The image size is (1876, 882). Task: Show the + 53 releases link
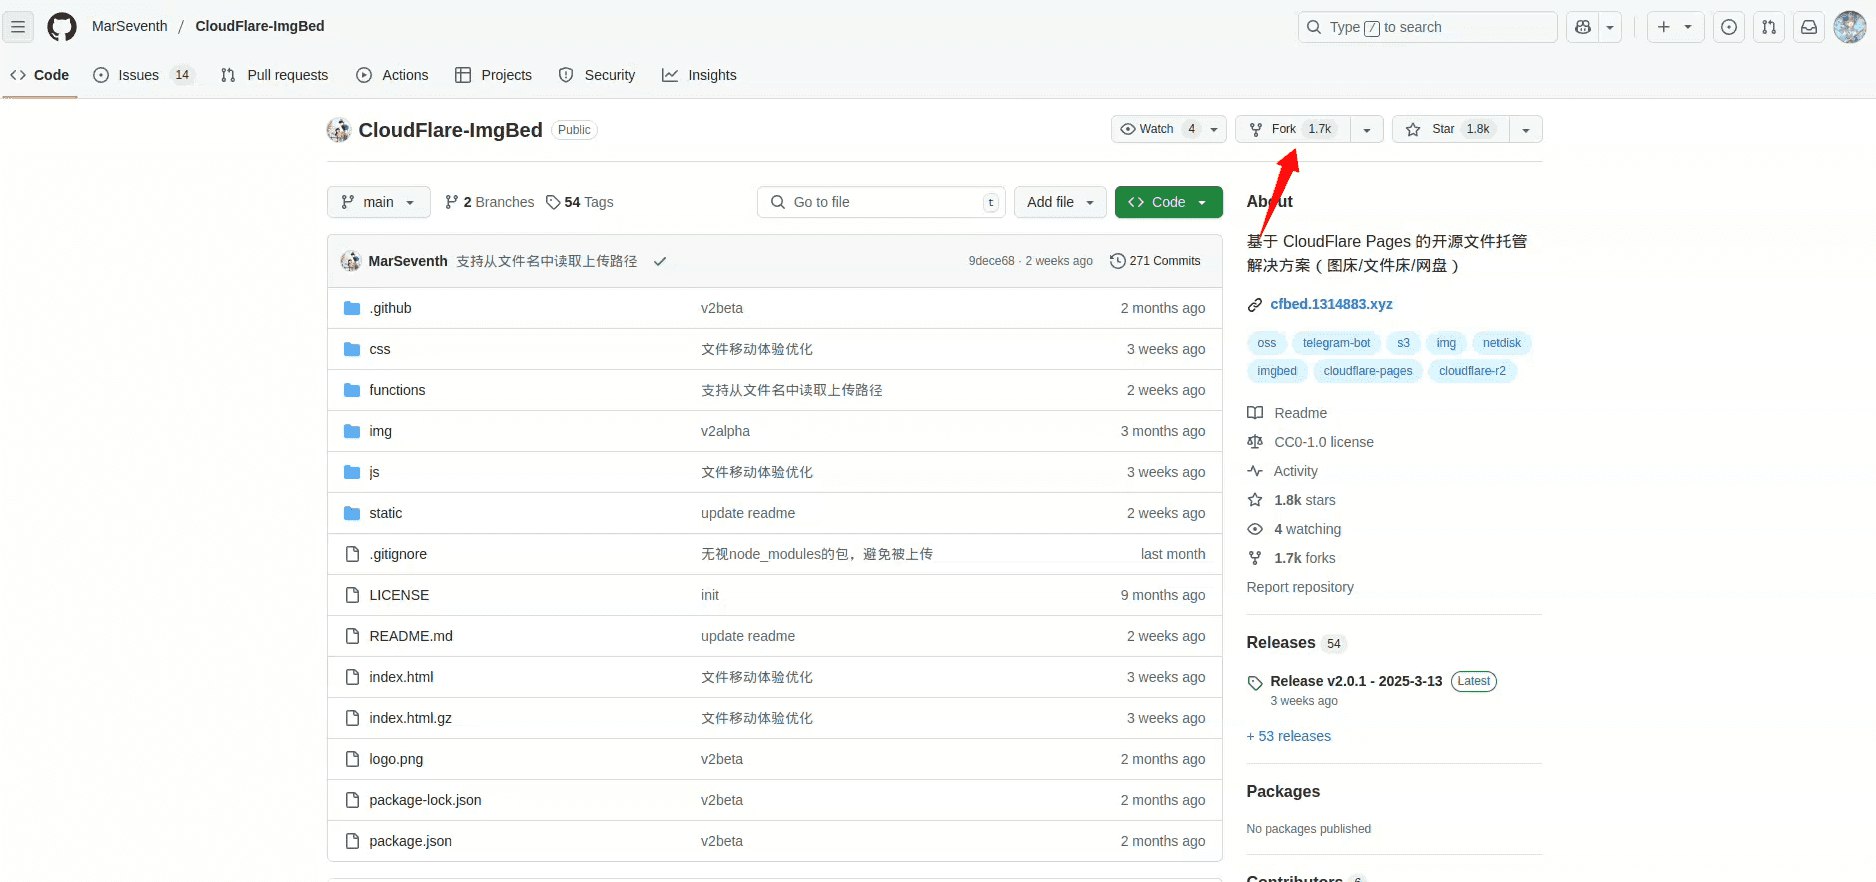(x=1289, y=736)
